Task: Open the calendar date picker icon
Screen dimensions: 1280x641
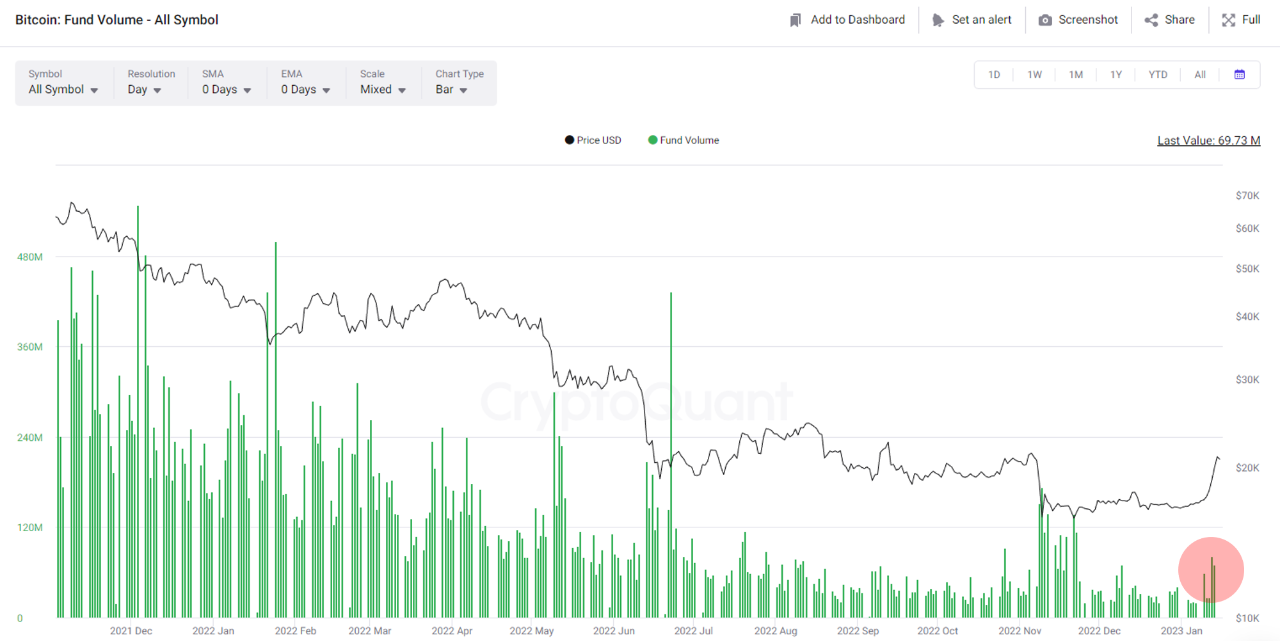Action: coord(1239,74)
